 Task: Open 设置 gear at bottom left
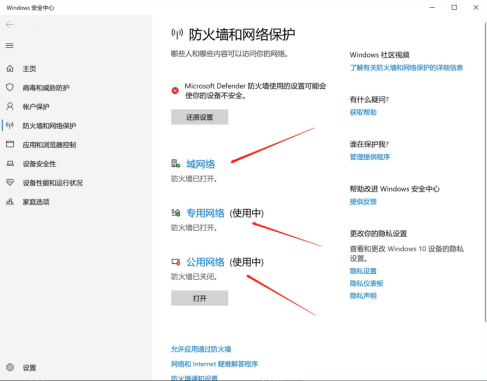(x=10, y=367)
